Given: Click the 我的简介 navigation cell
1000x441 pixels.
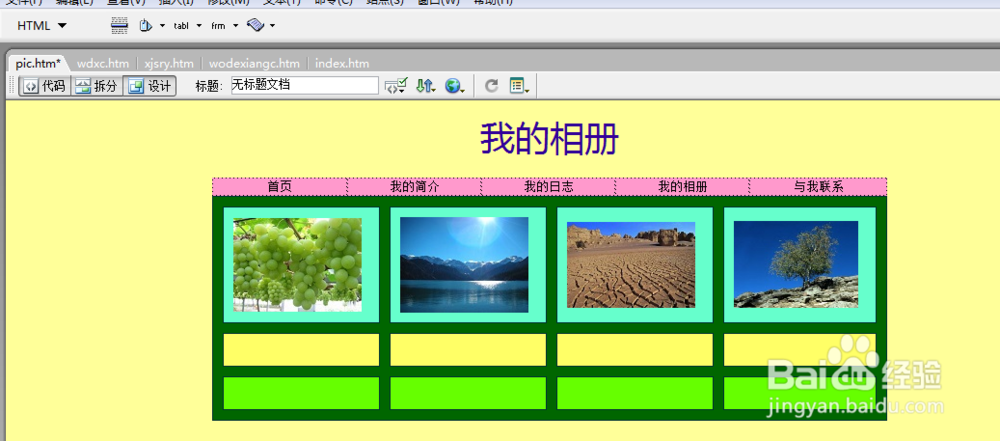Looking at the screenshot, I should pos(415,187).
